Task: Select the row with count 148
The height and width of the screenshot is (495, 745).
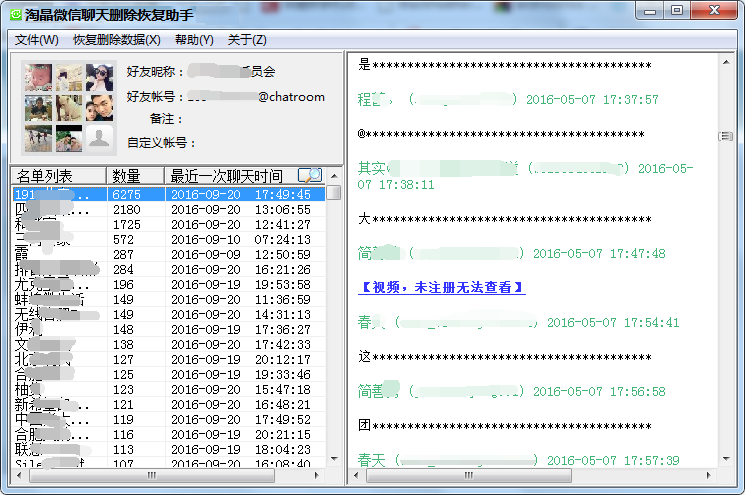Action: click(169, 329)
